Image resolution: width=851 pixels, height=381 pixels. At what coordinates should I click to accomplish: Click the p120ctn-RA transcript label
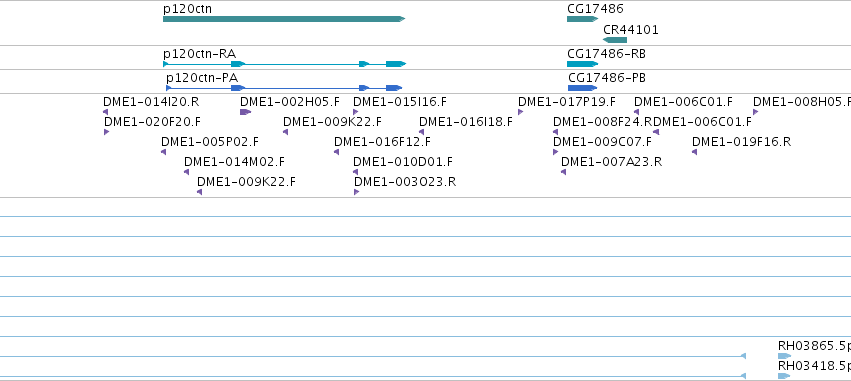pos(199,54)
